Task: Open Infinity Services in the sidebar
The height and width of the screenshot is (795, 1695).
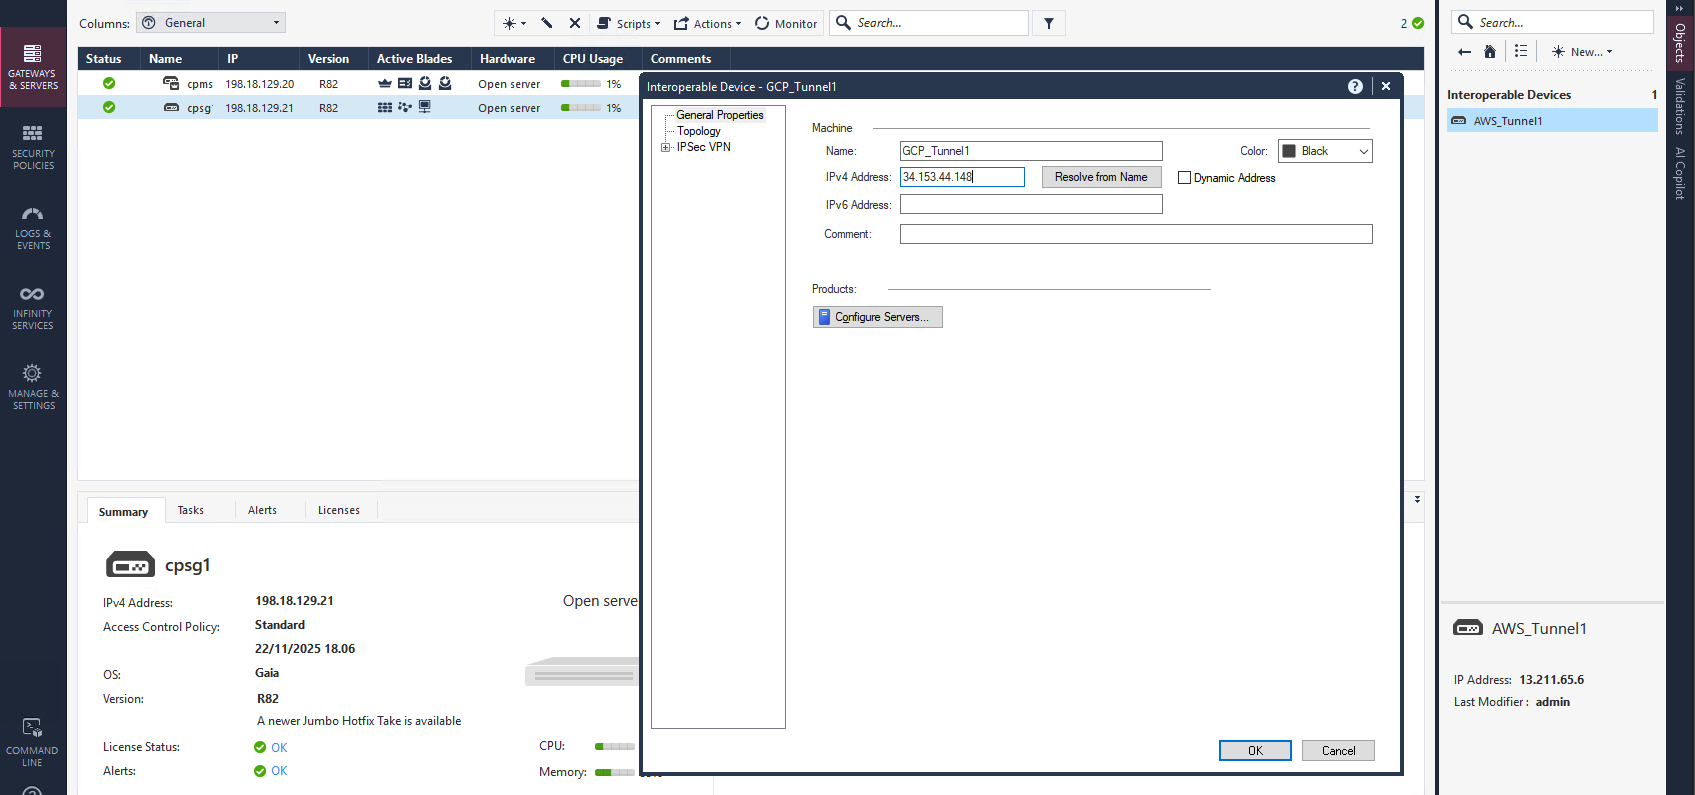Action: point(33,307)
